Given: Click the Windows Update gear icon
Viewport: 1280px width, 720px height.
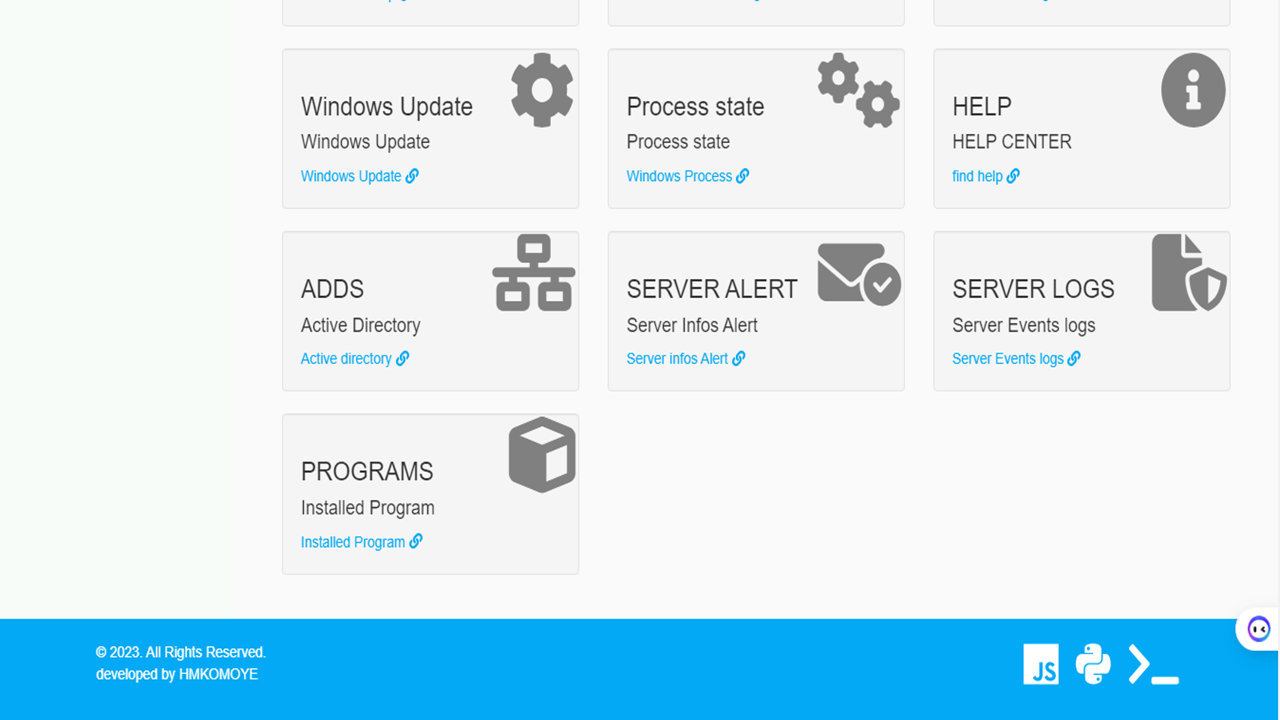Looking at the screenshot, I should click(542, 90).
